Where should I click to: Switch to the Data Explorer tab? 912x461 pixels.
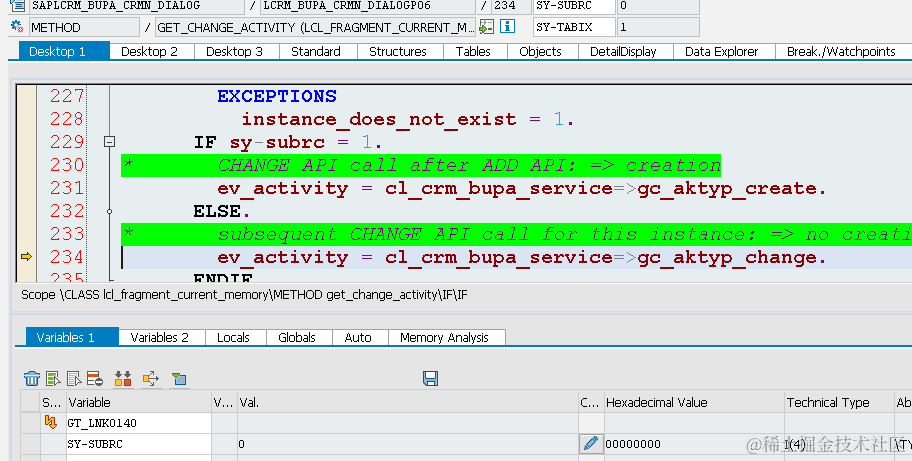722,51
